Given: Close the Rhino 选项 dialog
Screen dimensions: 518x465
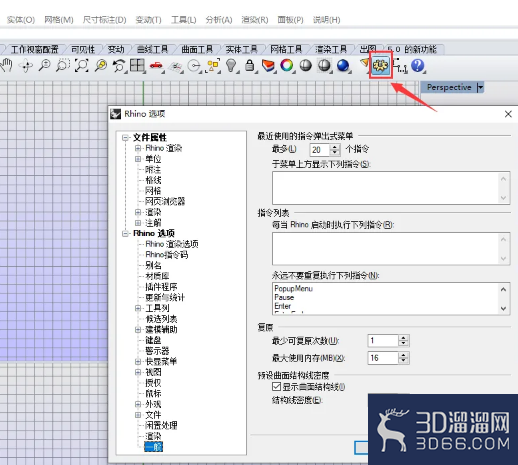Looking at the screenshot, I should point(508,114).
